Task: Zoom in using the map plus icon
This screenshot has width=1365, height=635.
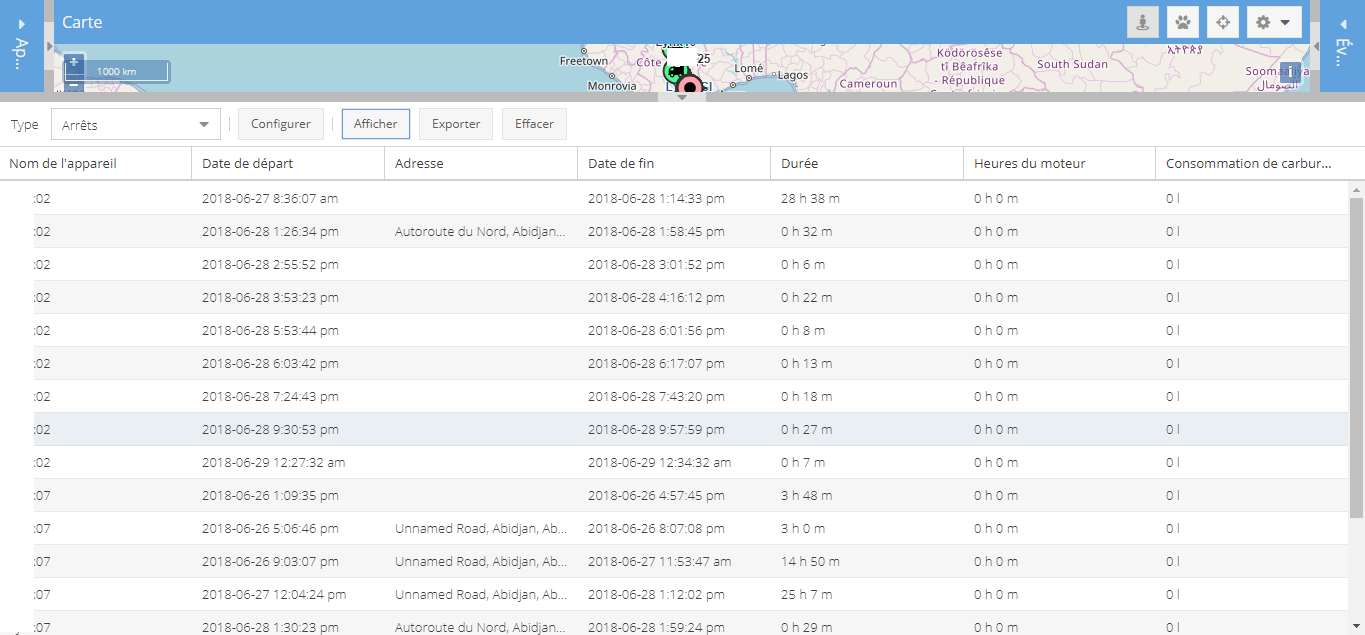Action: [x=73, y=62]
